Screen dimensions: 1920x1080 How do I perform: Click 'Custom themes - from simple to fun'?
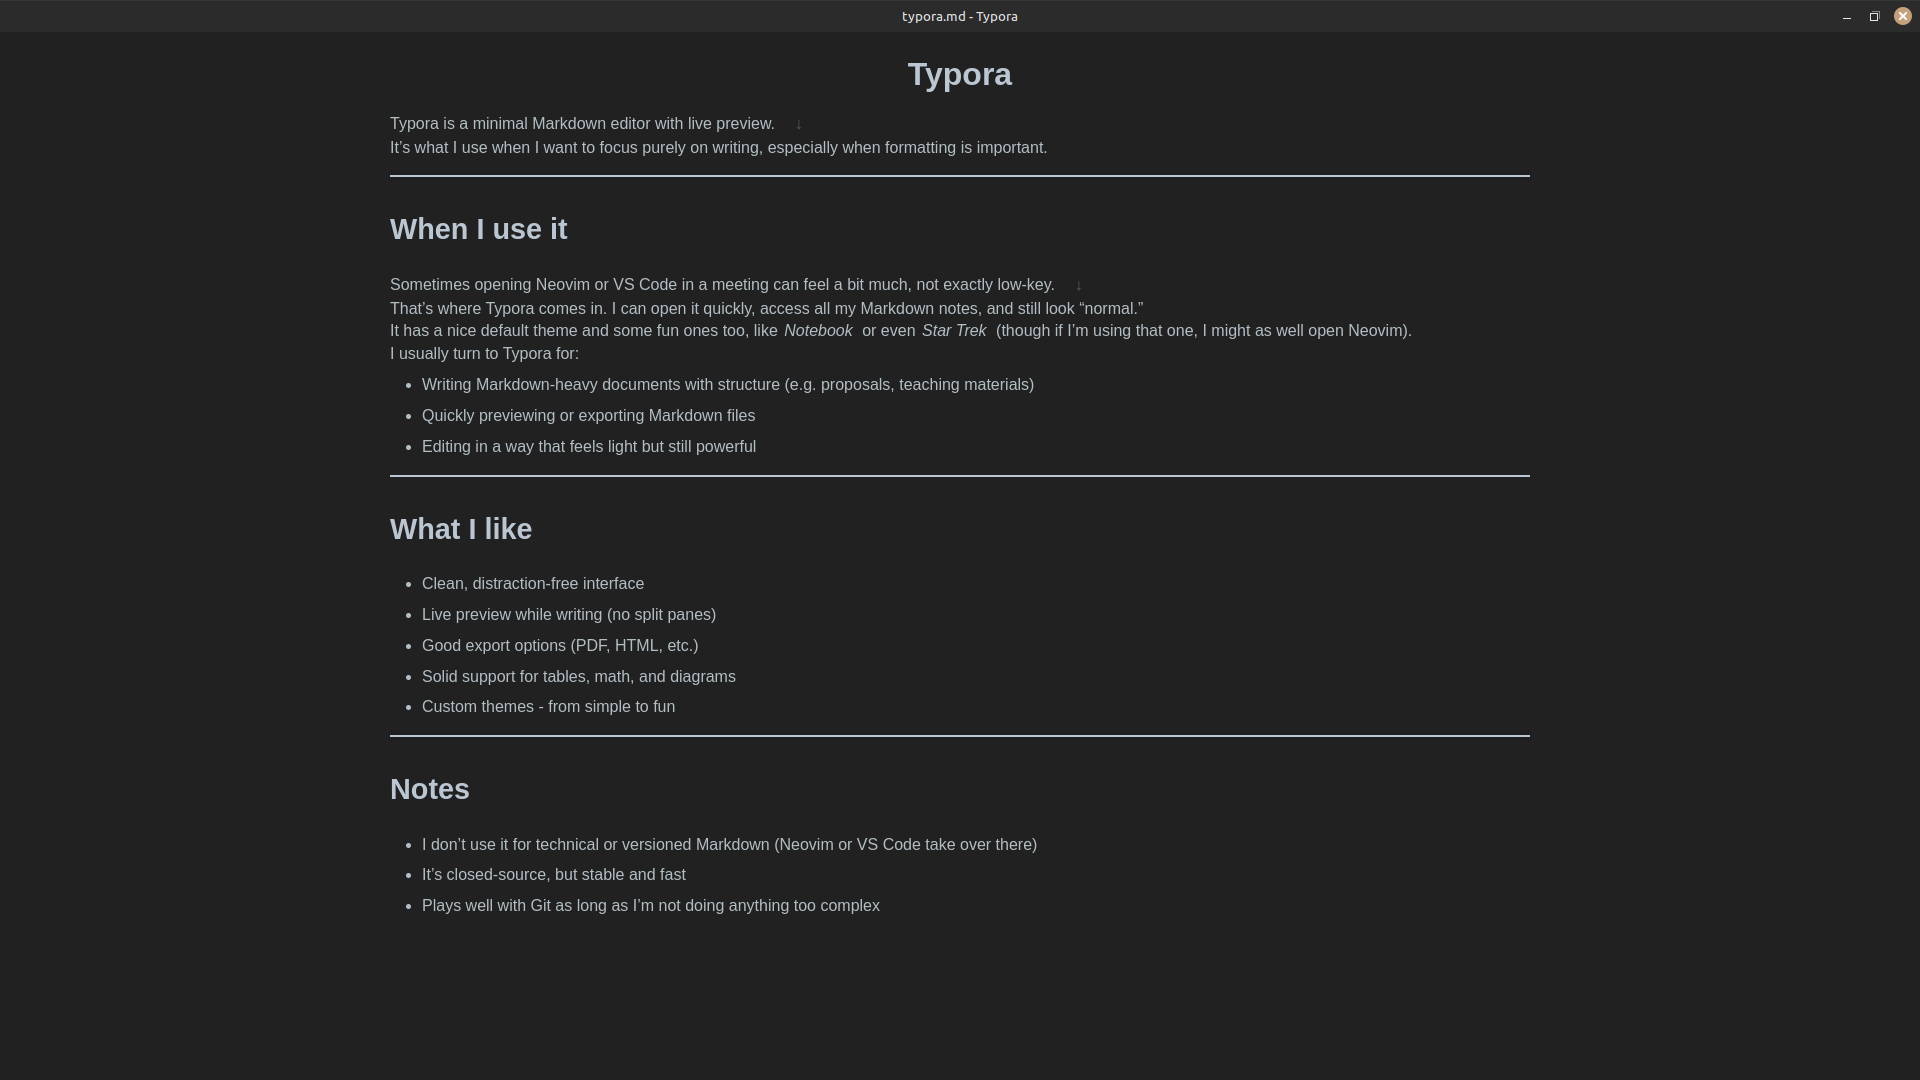(x=548, y=707)
